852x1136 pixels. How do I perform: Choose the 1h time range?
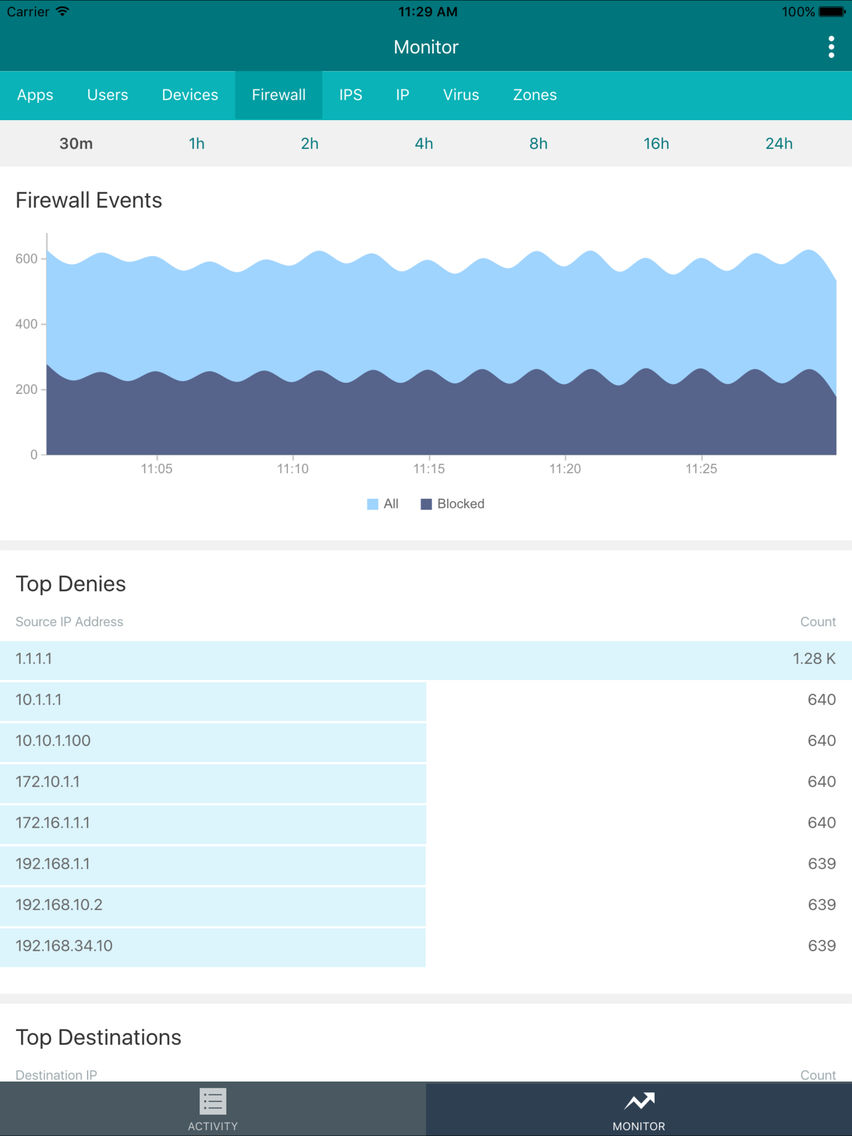pyautogui.click(x=196, y=143)
